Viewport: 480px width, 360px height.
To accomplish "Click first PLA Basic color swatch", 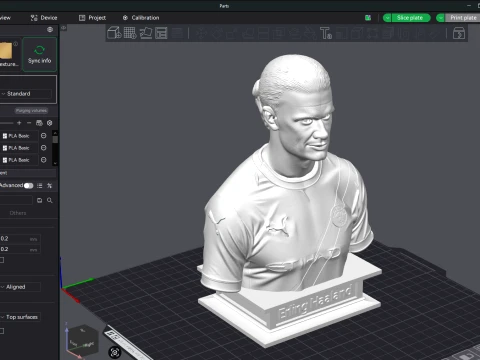I will (x=5, y=136).
